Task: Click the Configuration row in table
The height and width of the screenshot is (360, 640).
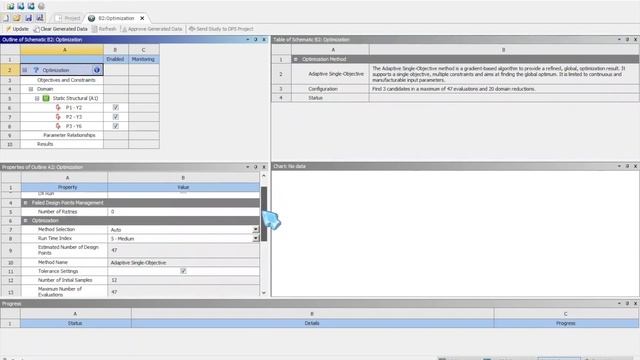Action: pyautogui.click(x=455, y=89)
